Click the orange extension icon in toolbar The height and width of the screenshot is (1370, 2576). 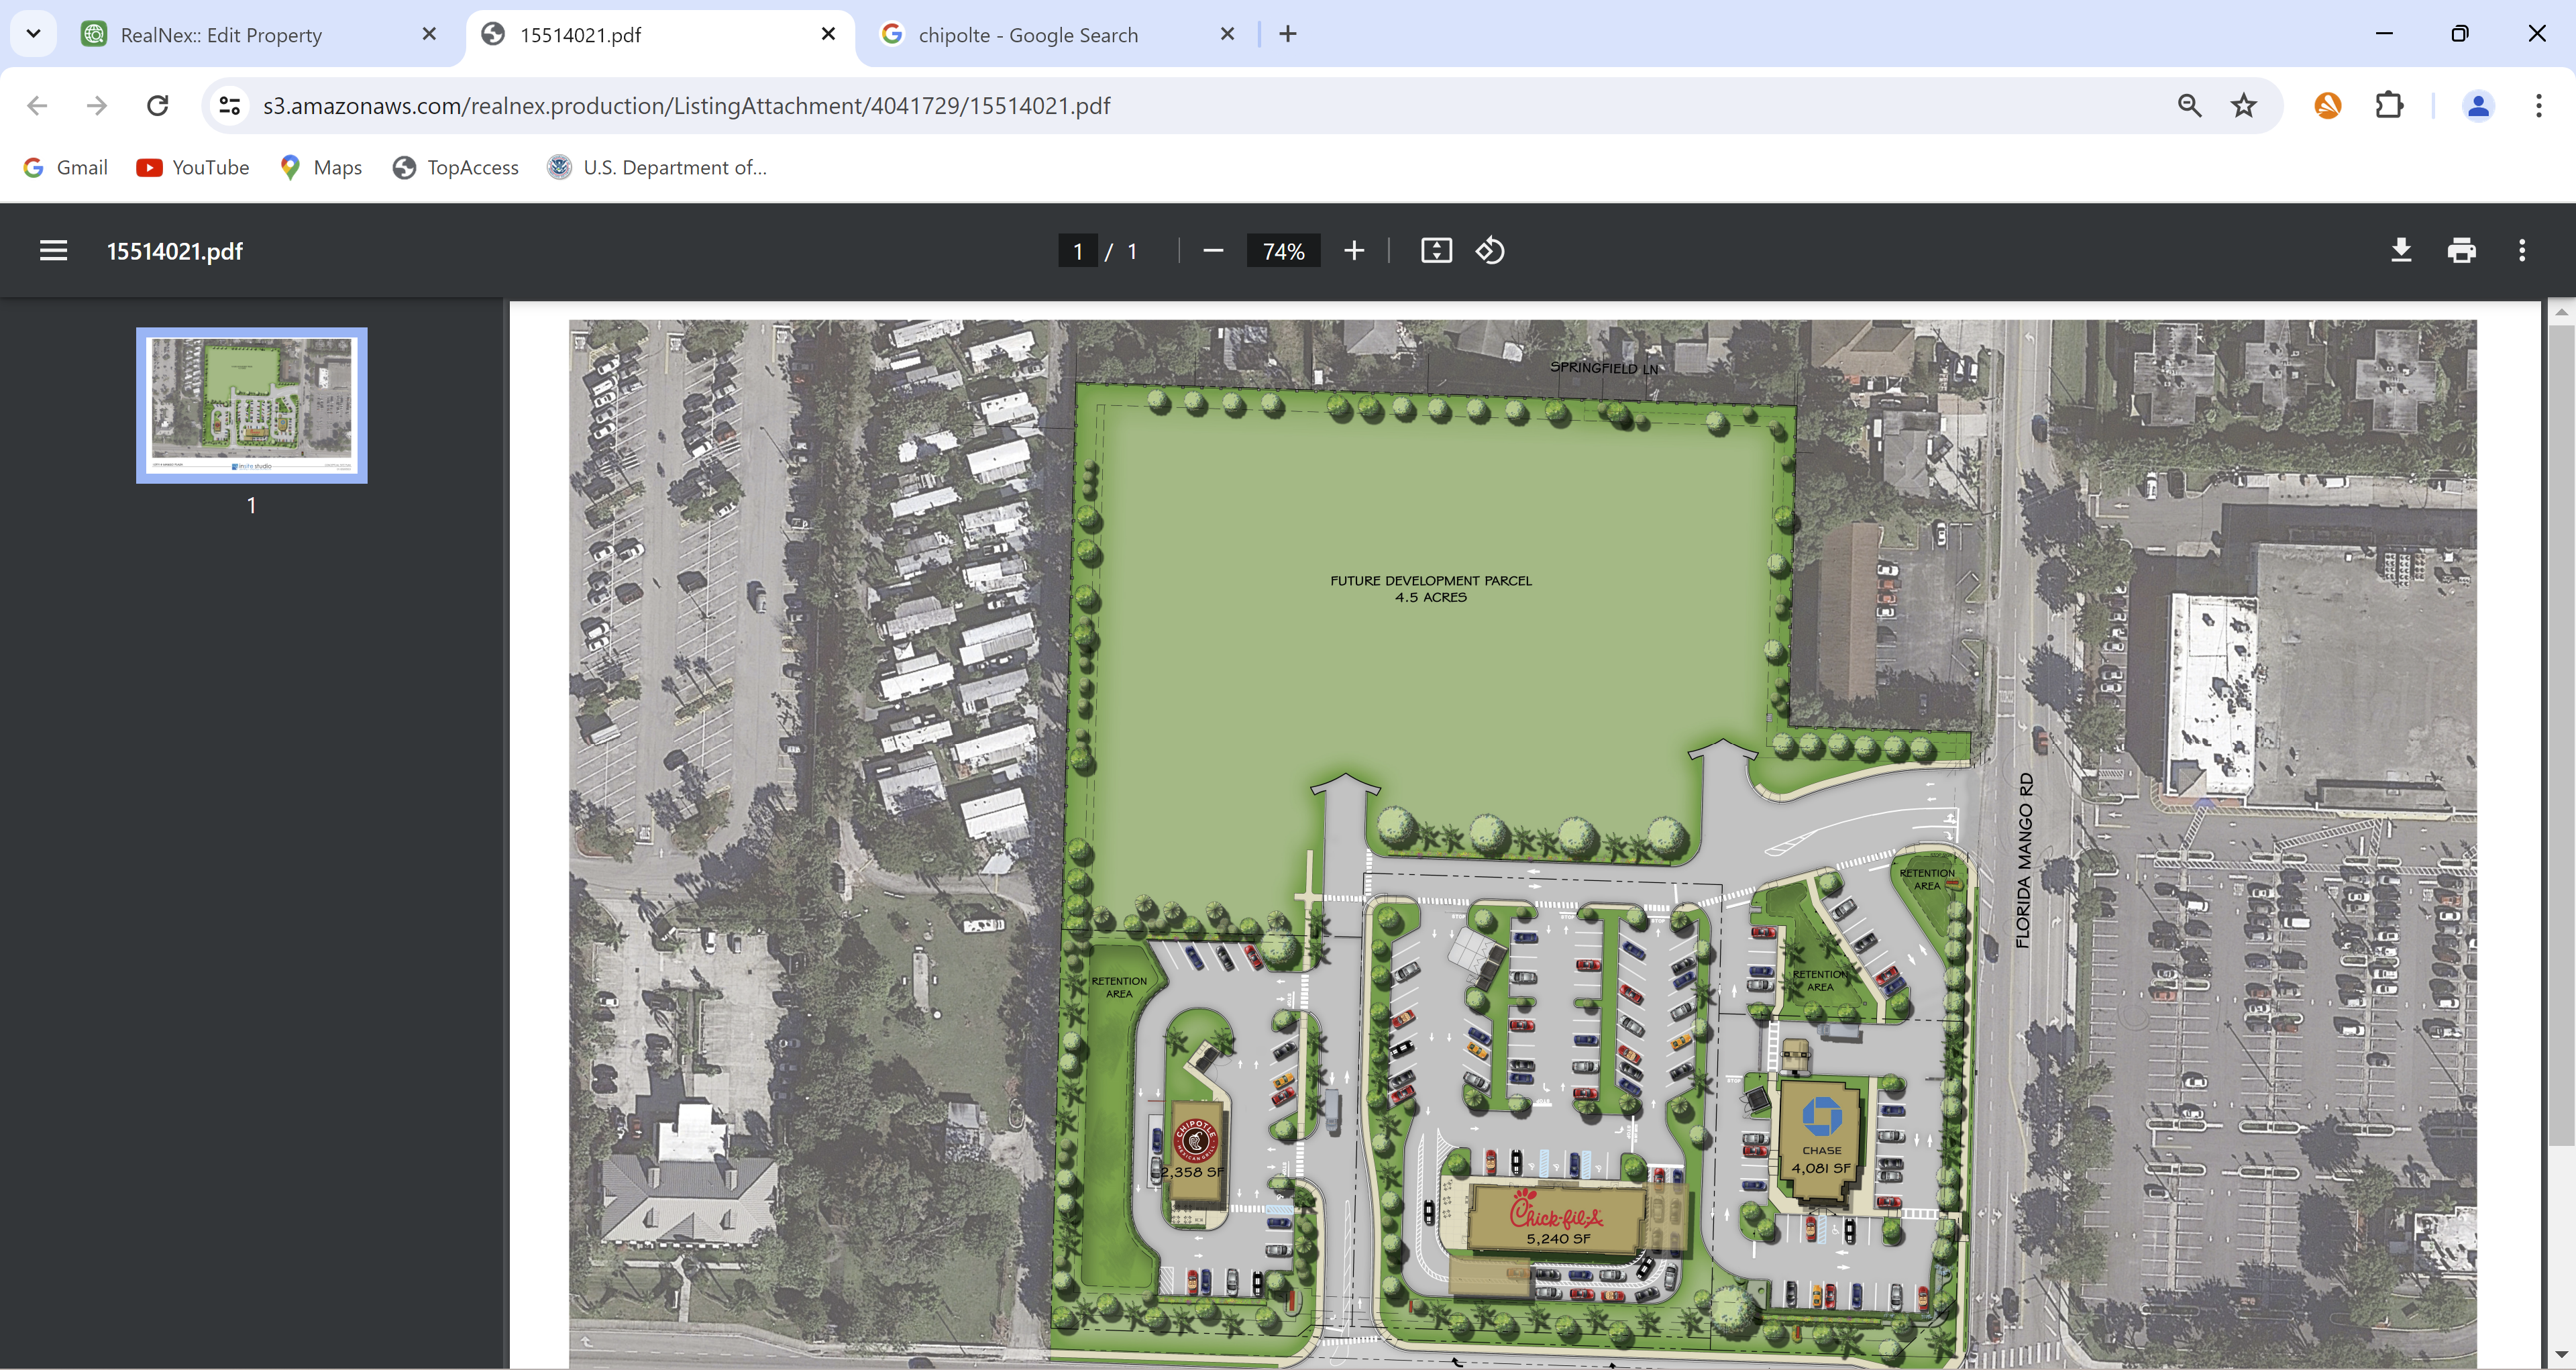(2328, 106)
